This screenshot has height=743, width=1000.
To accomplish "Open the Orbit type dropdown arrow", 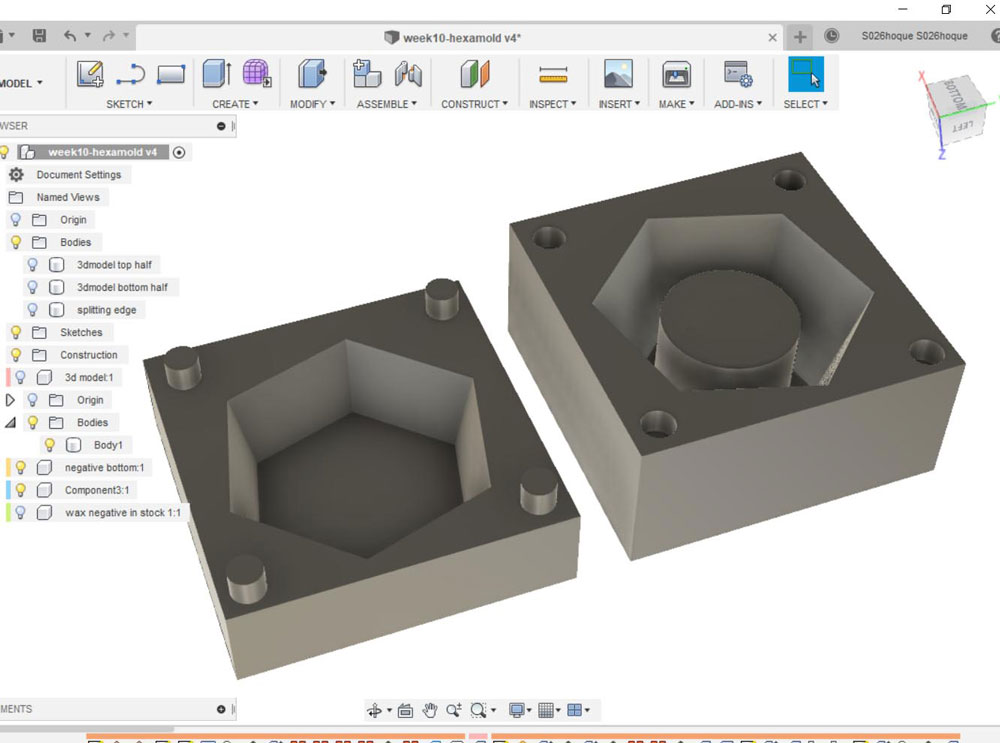I will coord(389,710).
